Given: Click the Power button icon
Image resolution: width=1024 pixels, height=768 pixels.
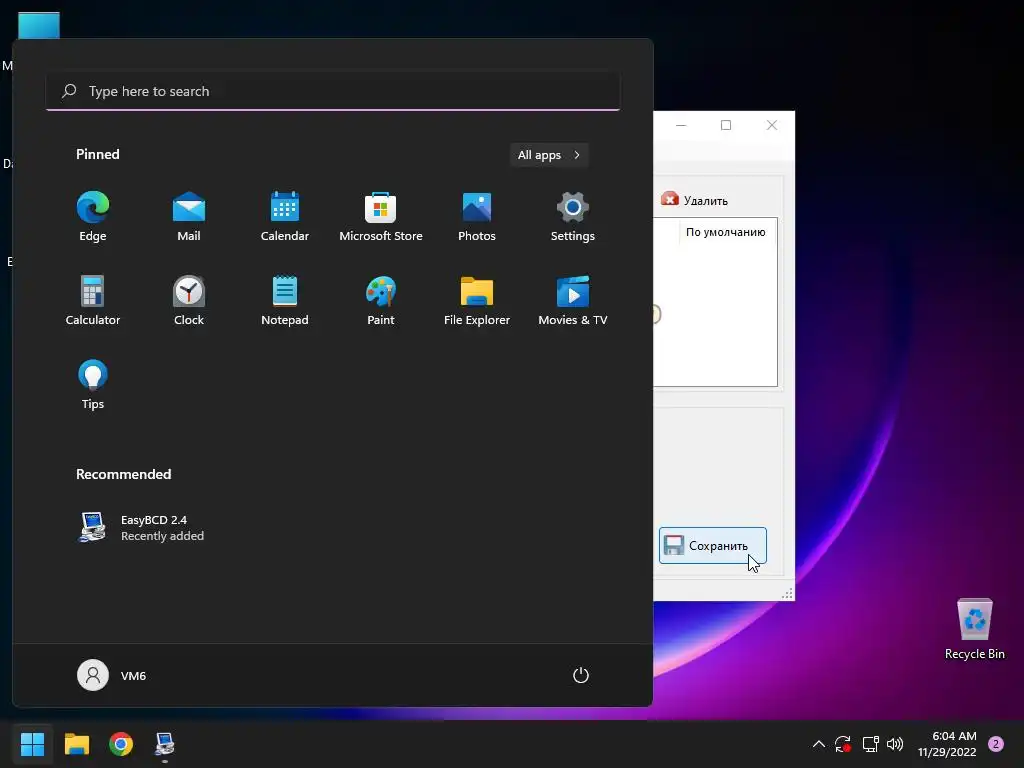Looking at the screenshot, I should (x=581, y=675).
